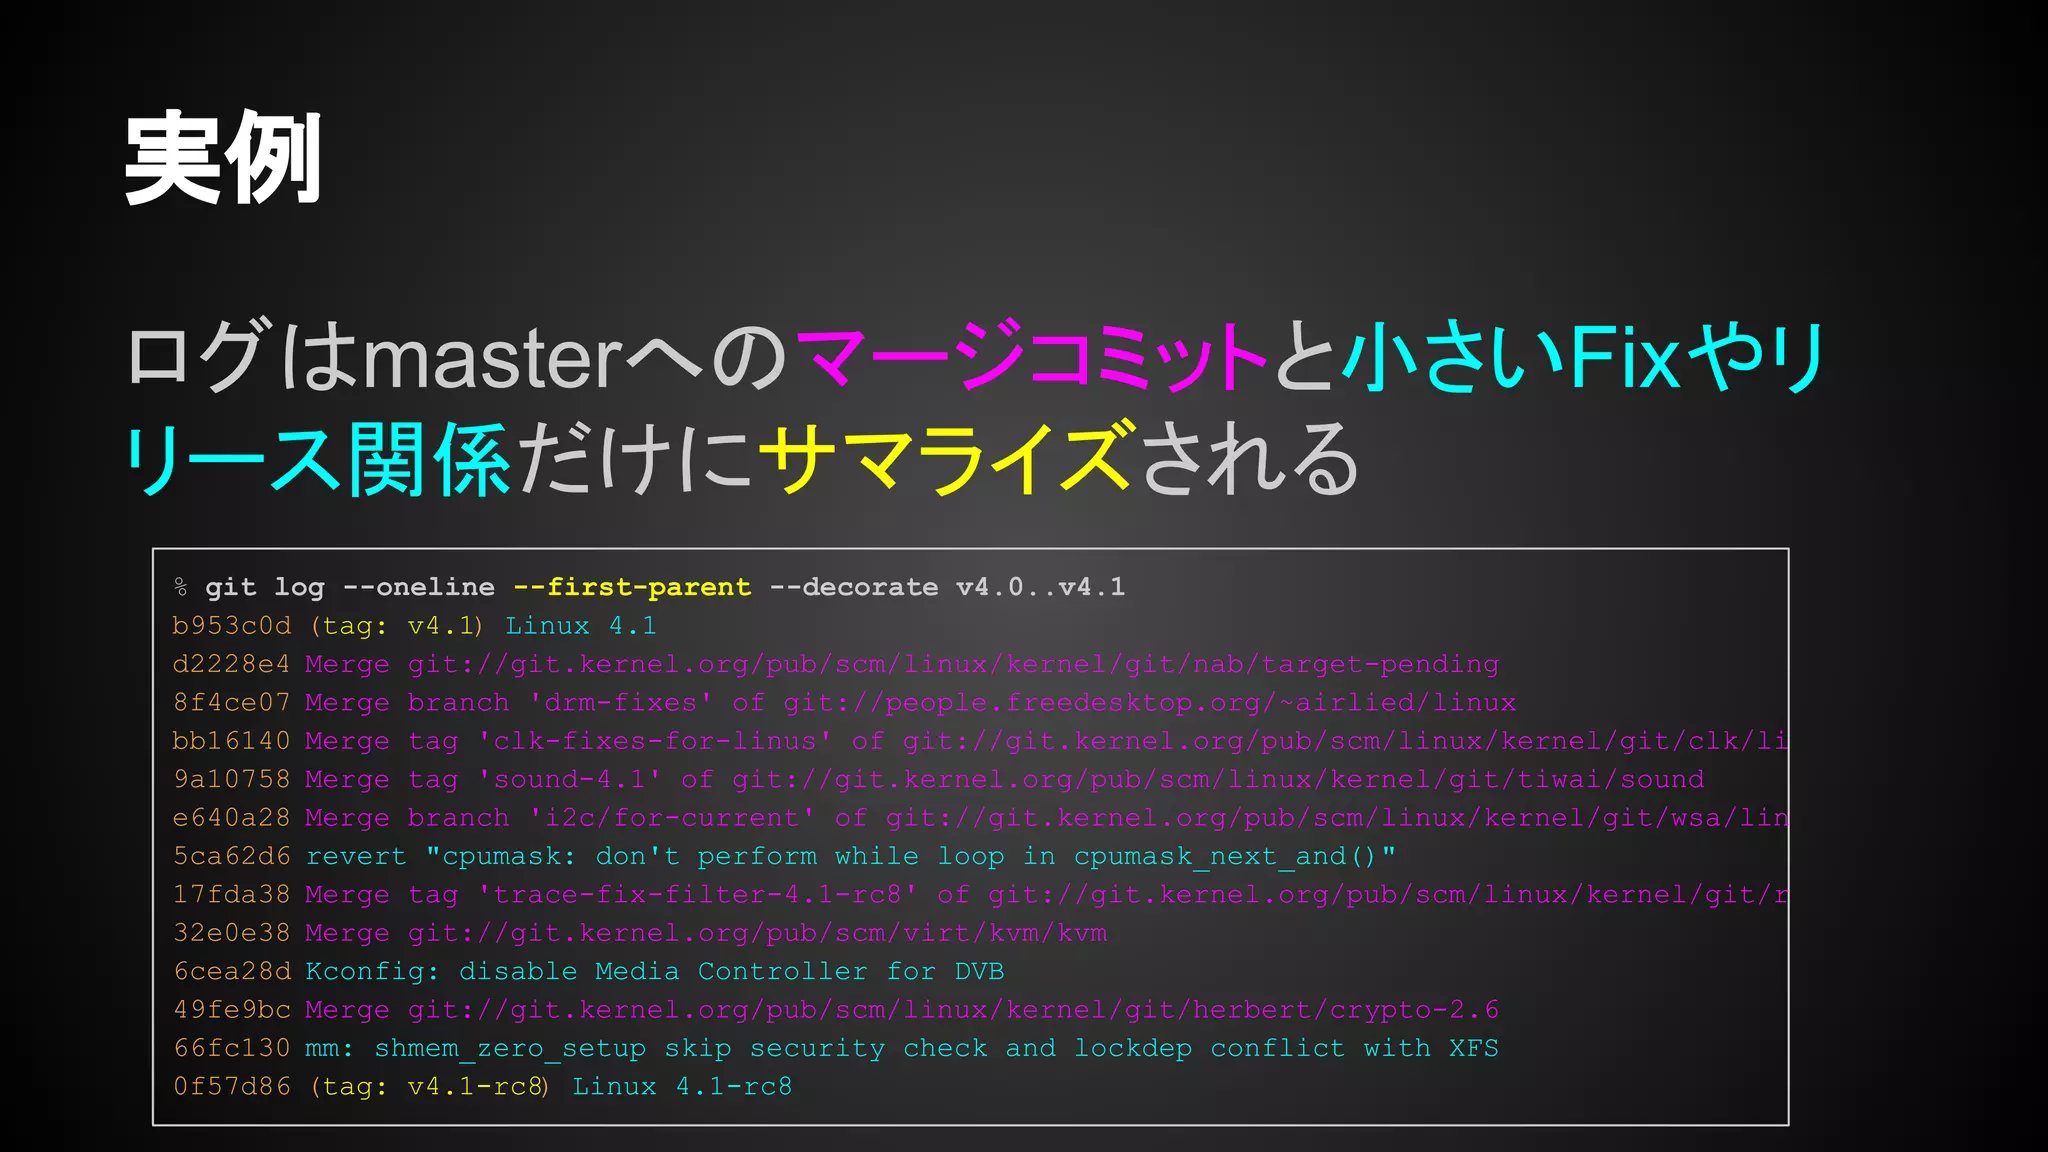Click commit hash e640a28

tap(232, 818)
